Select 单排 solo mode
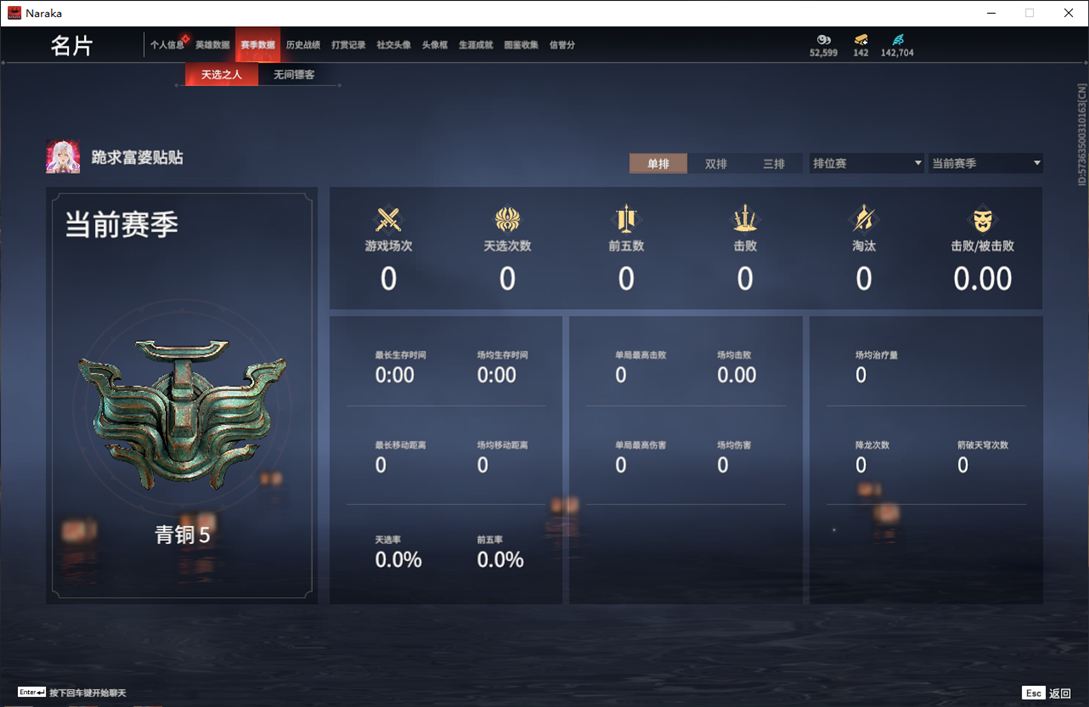This screenshot has height=707, width=1089. pyautogui.click(x=658, y=163)
